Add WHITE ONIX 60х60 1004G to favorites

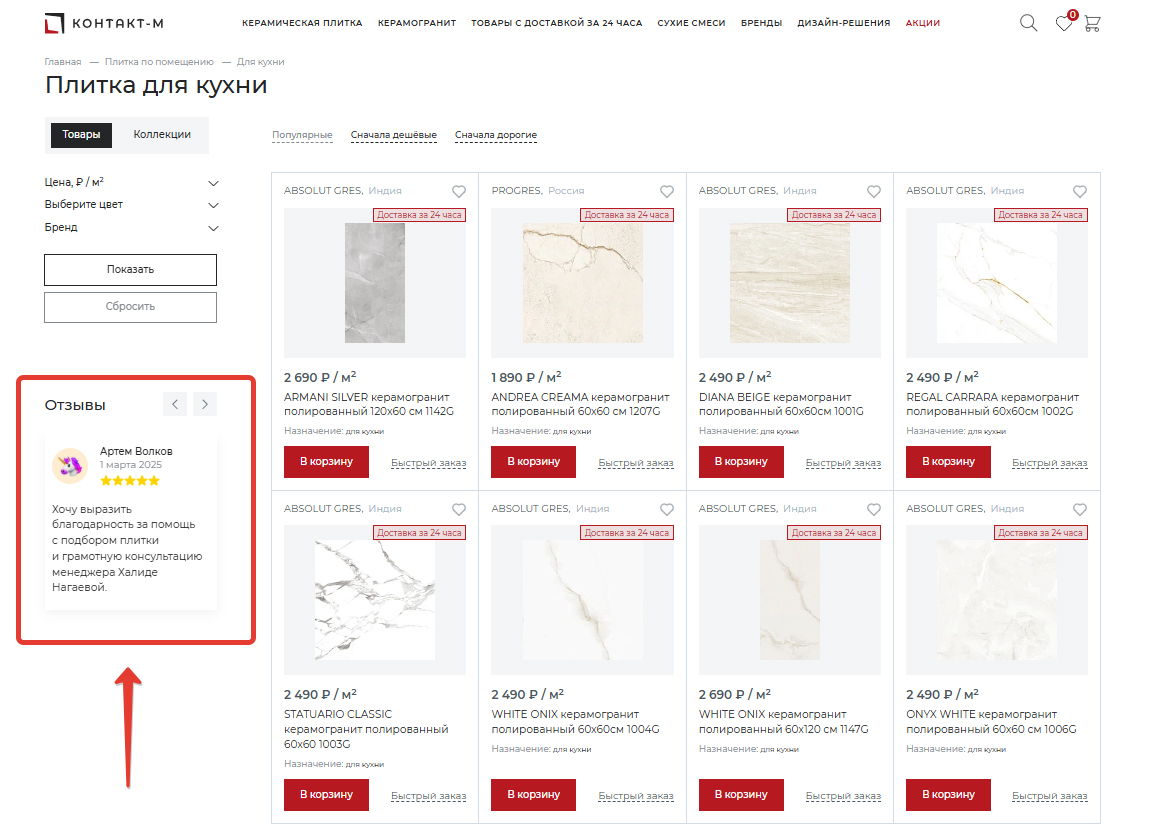coord(666,509)
